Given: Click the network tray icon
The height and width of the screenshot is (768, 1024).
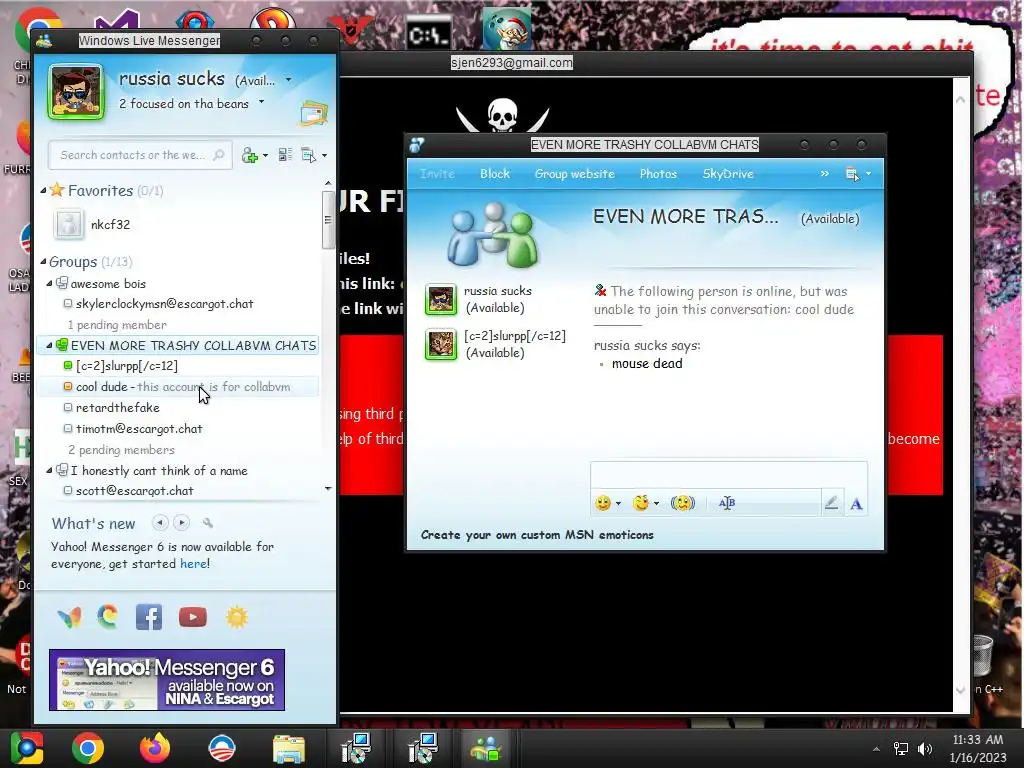Looking at the screenshot, I should 901,748.
